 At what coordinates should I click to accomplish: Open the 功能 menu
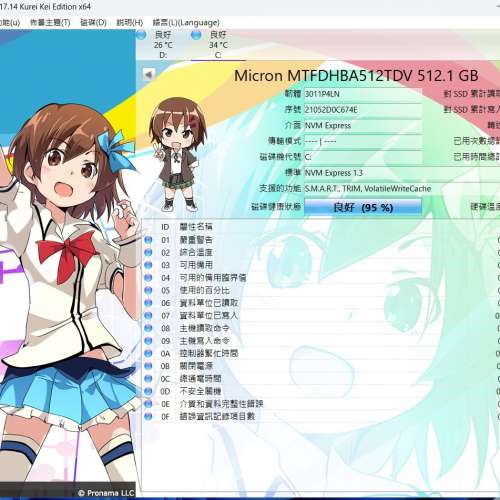point(10,23)
